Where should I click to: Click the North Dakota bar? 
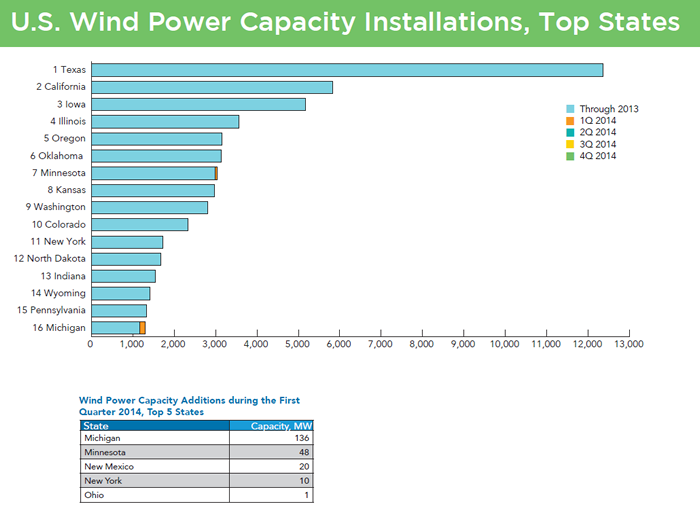126,259
